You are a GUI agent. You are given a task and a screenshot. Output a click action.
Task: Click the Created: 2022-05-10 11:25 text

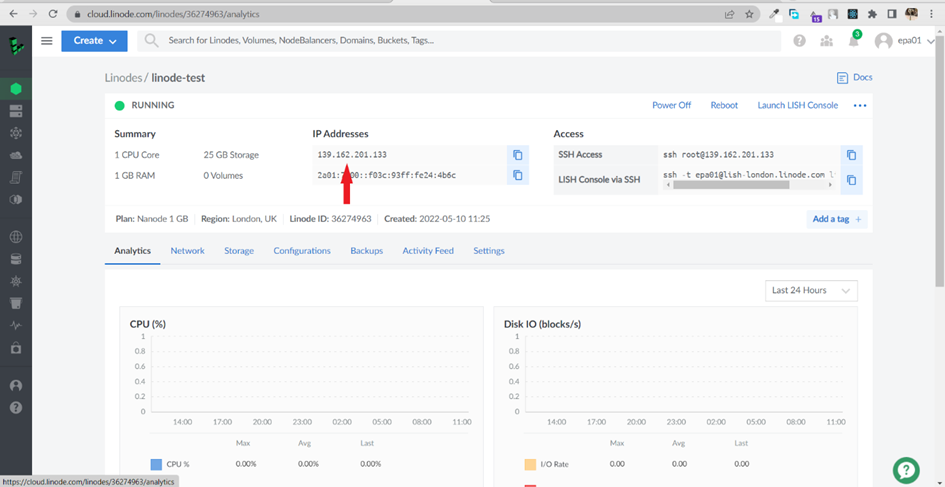437,219
